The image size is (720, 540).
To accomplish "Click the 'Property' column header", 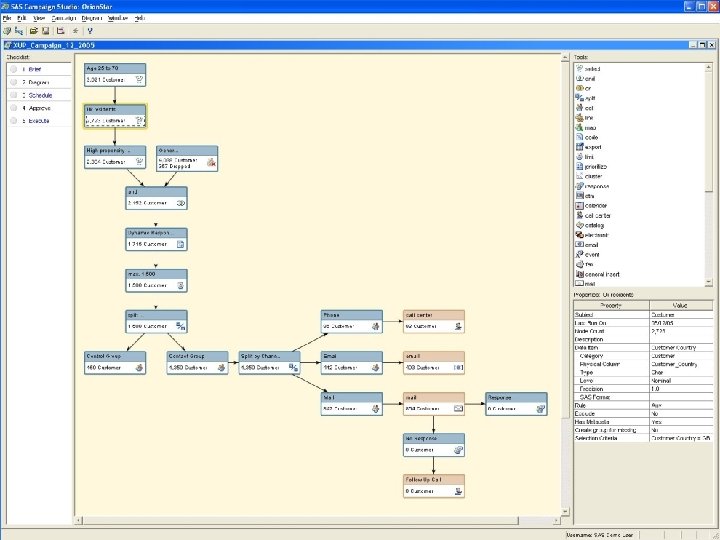I will pos(611,305).
